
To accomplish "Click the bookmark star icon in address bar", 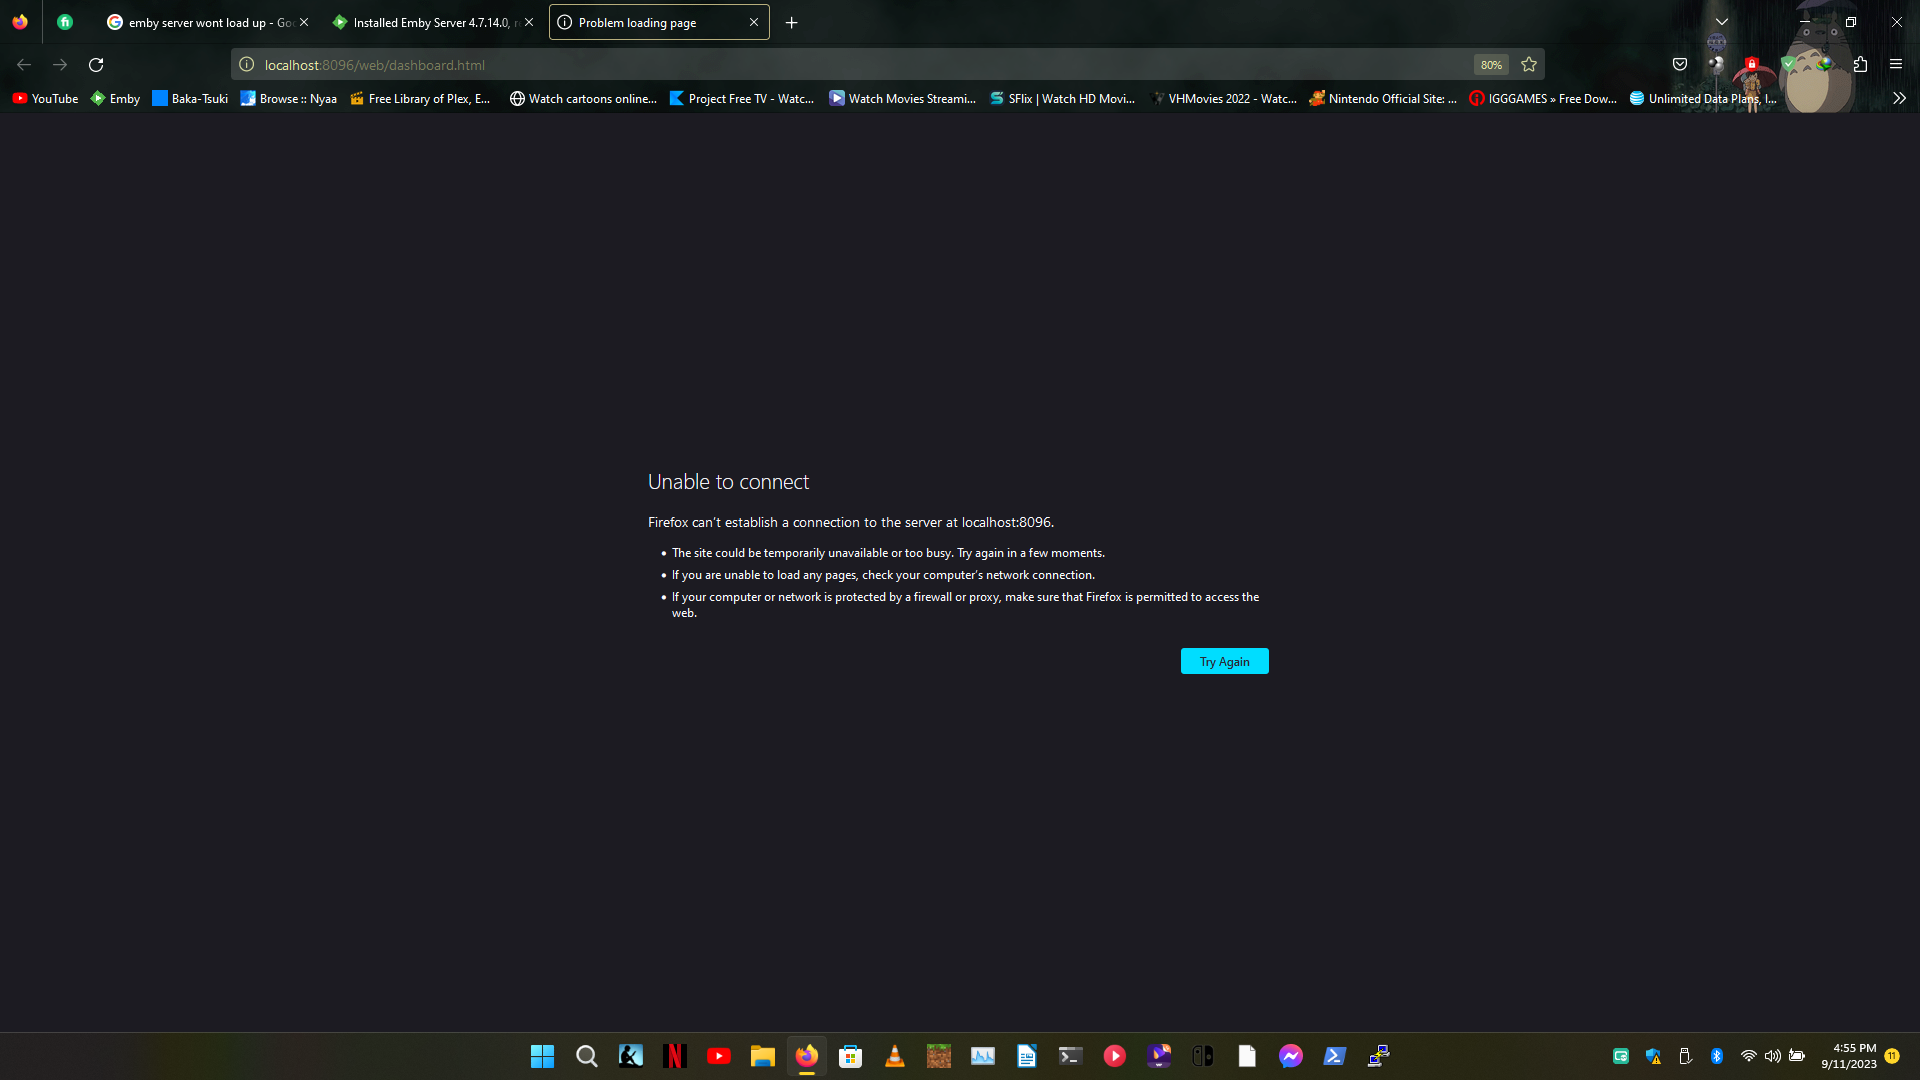I will [1528, 65].
